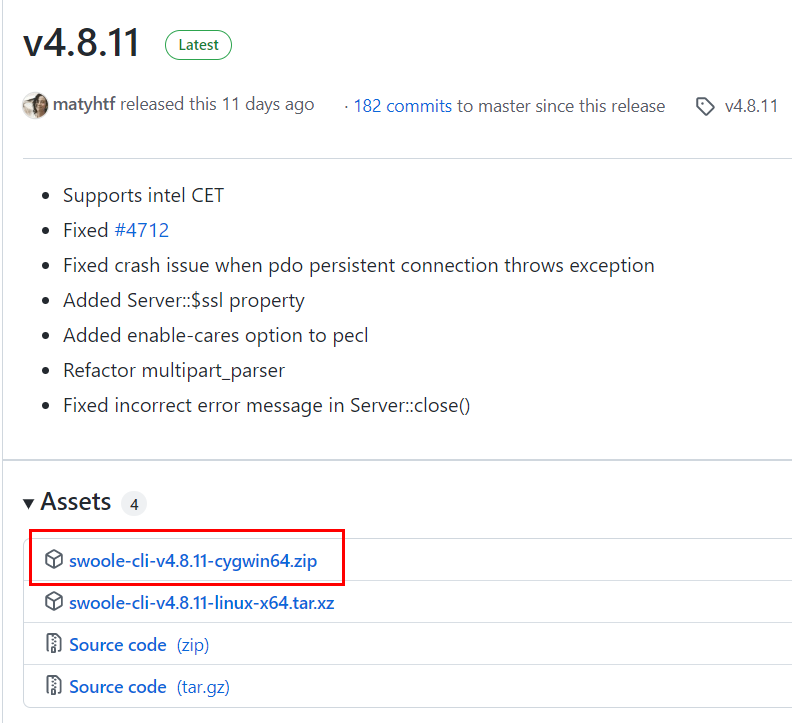Image resolution: width=792 pixels, height=723 pixels.
Task: Open matyhtf's user profile link
Action: 86,105
